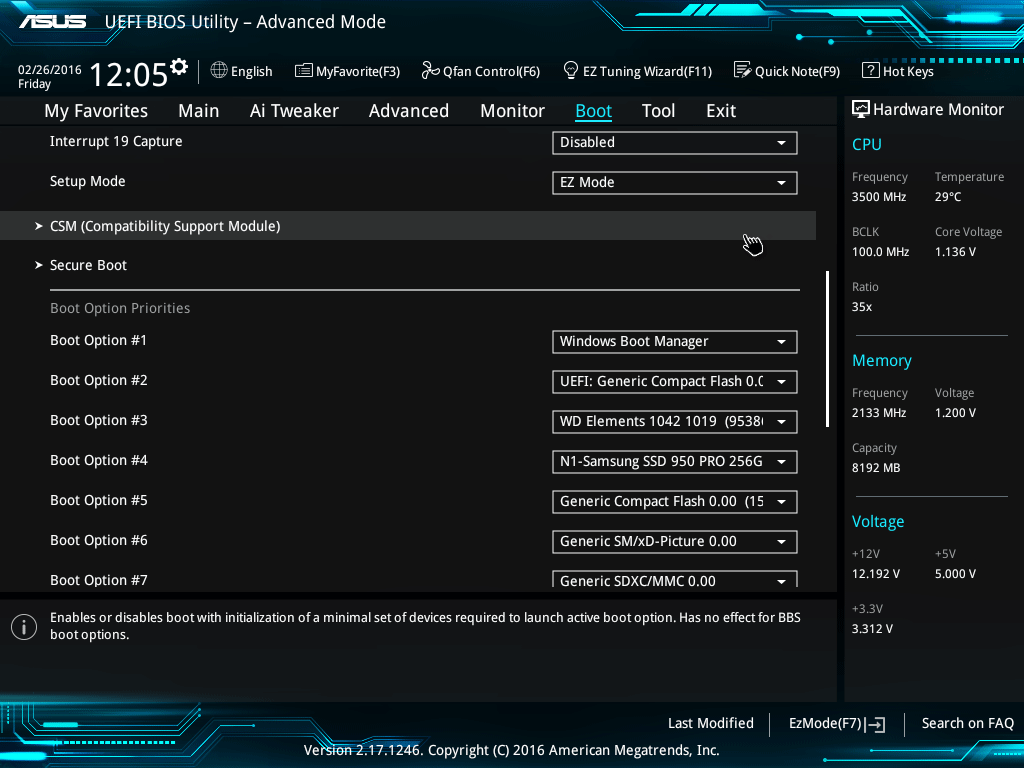
Task: Open the English language selector
Action: click(241, 71)
